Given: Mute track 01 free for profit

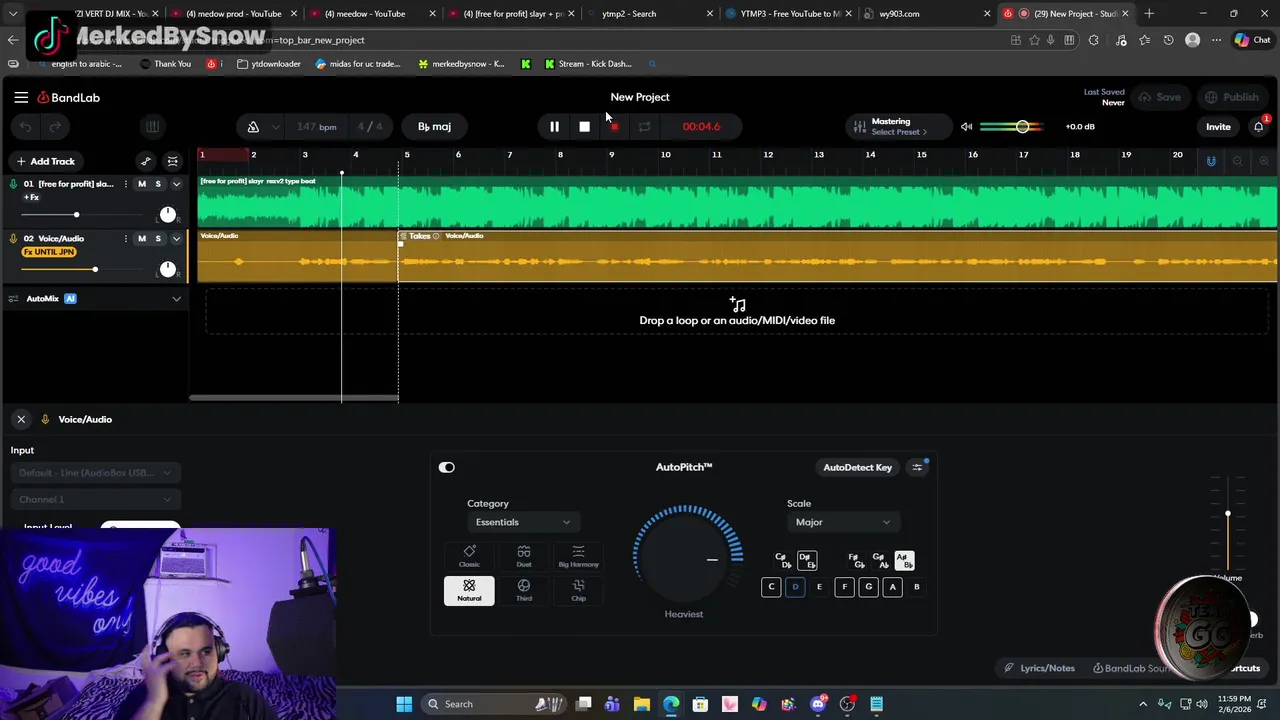Looking at the screenshot, I should coord(141,184).
